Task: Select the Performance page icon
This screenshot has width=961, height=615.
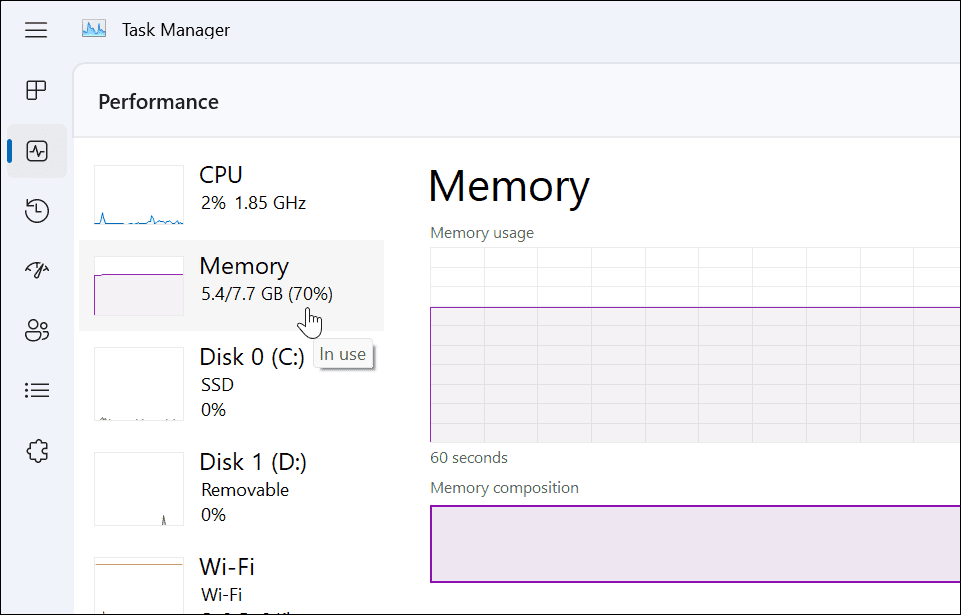Action: click(x=37, y=151)
